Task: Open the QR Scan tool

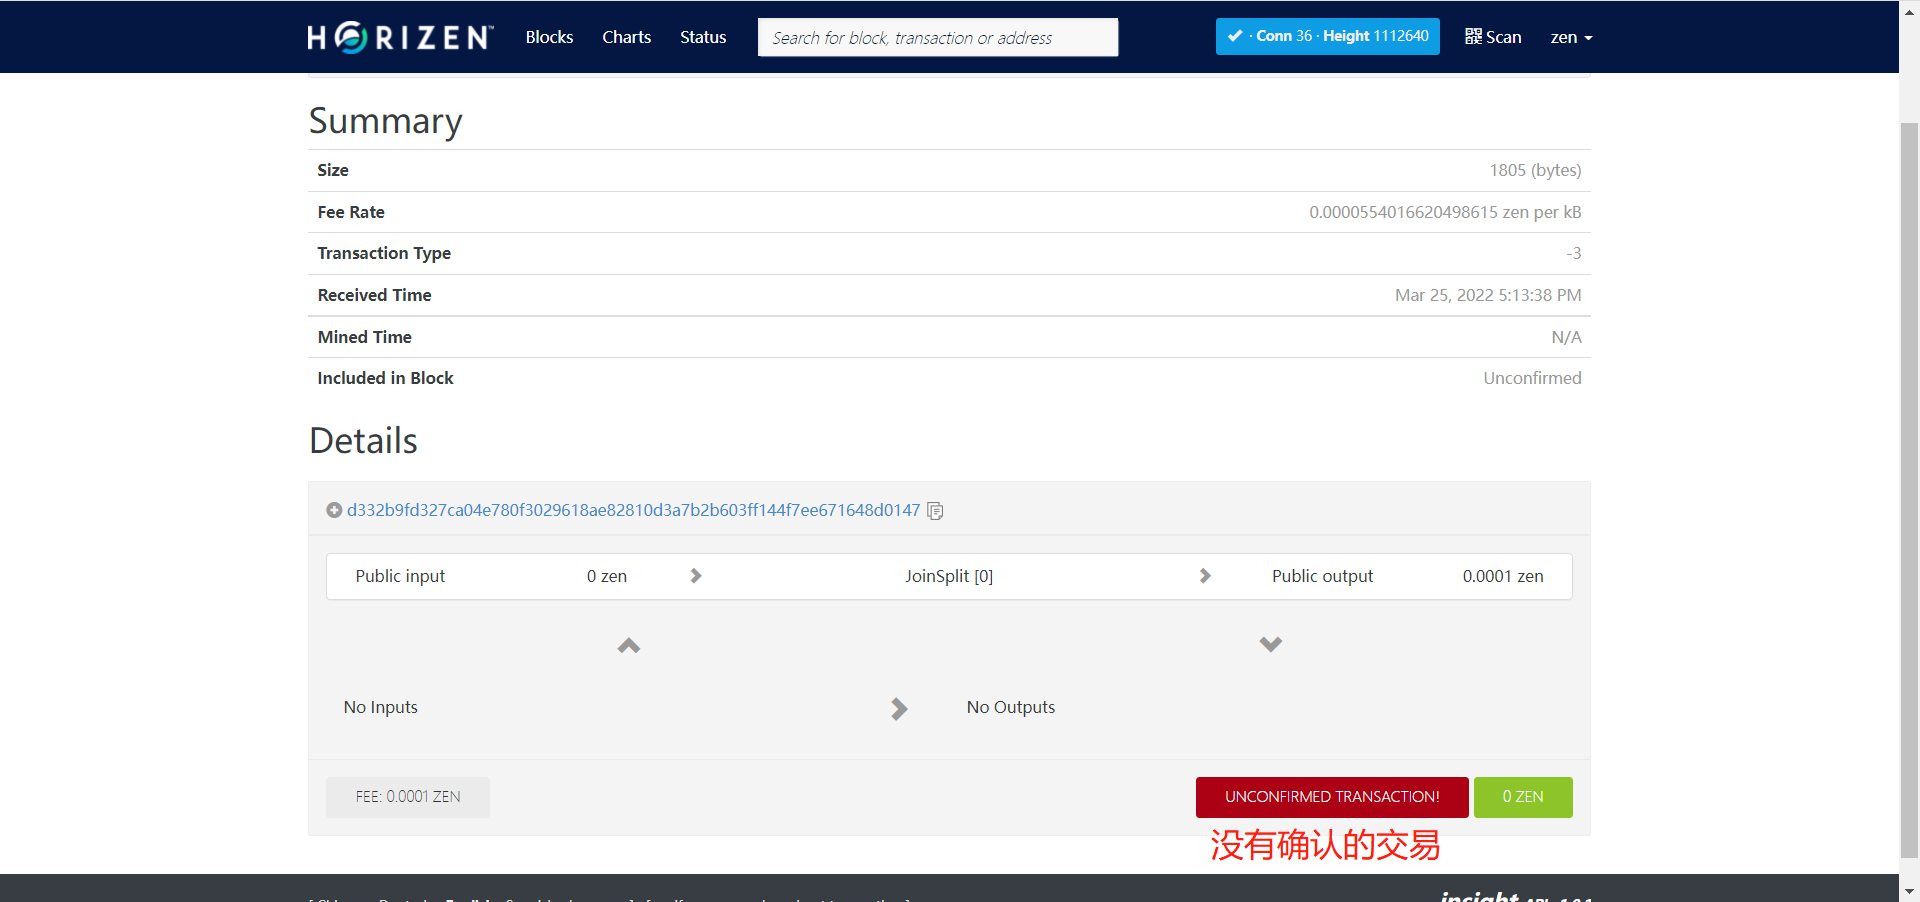Action: tap(1493, 37)
